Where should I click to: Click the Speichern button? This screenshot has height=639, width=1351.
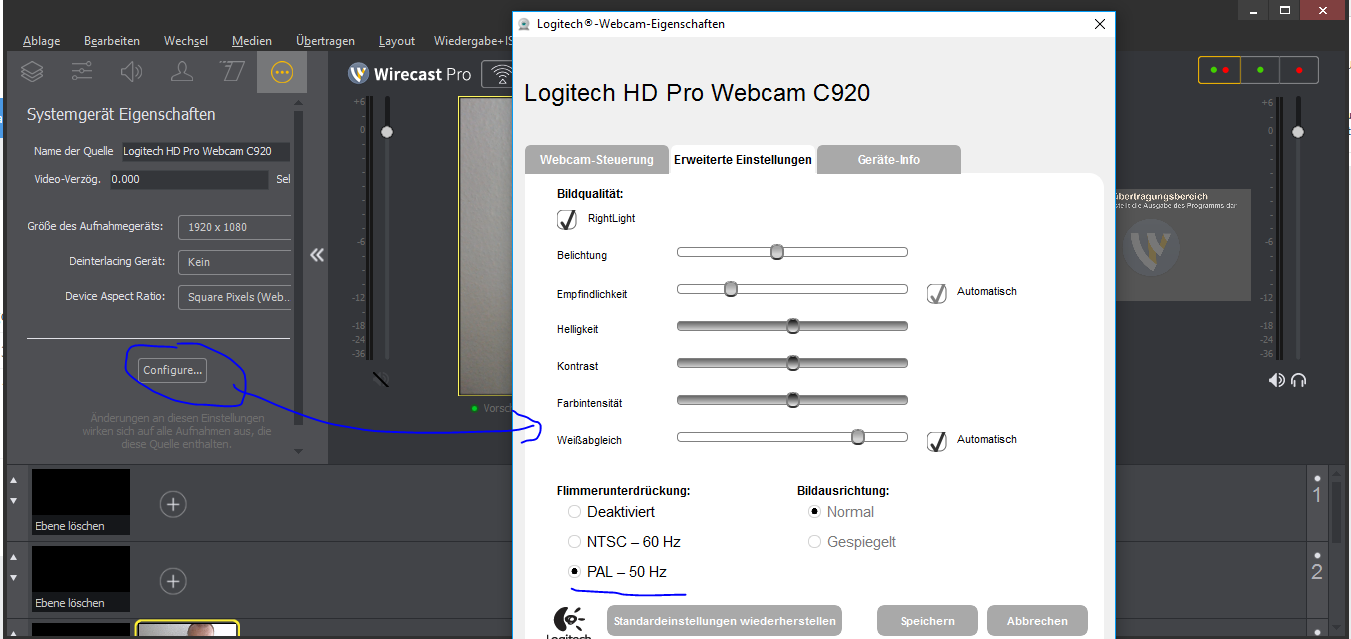927,621
